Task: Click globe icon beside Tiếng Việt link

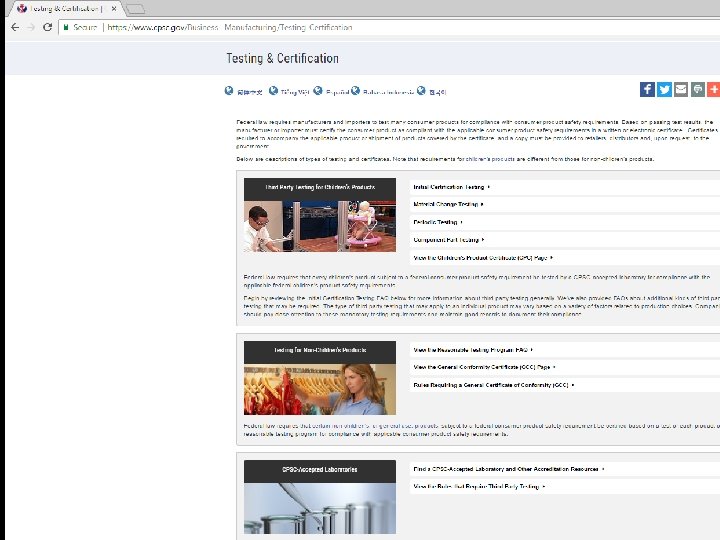Action: pyautogui.click(x=273, y=90)
